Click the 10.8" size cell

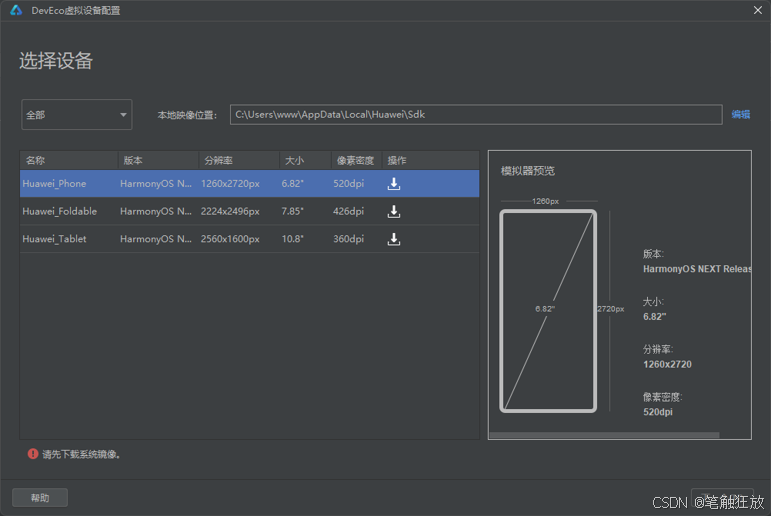(x=292, y=239)
